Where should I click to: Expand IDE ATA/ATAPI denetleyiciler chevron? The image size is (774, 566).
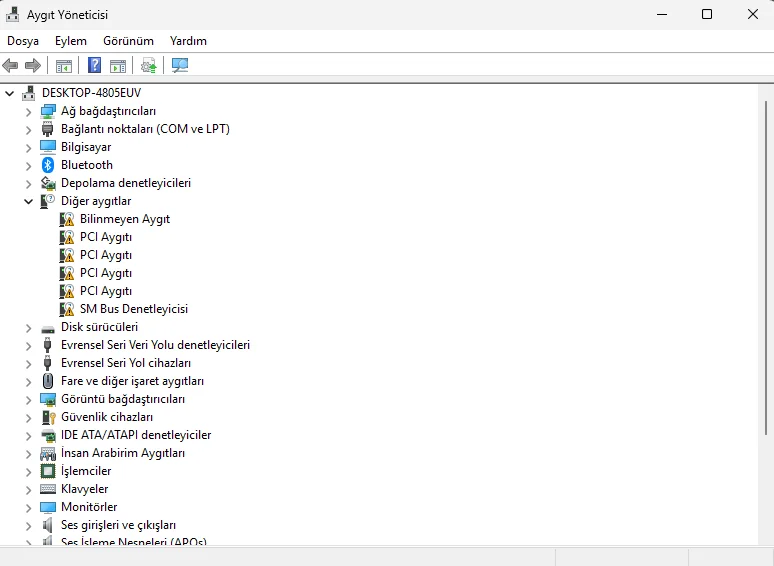(x=29, y=436)
